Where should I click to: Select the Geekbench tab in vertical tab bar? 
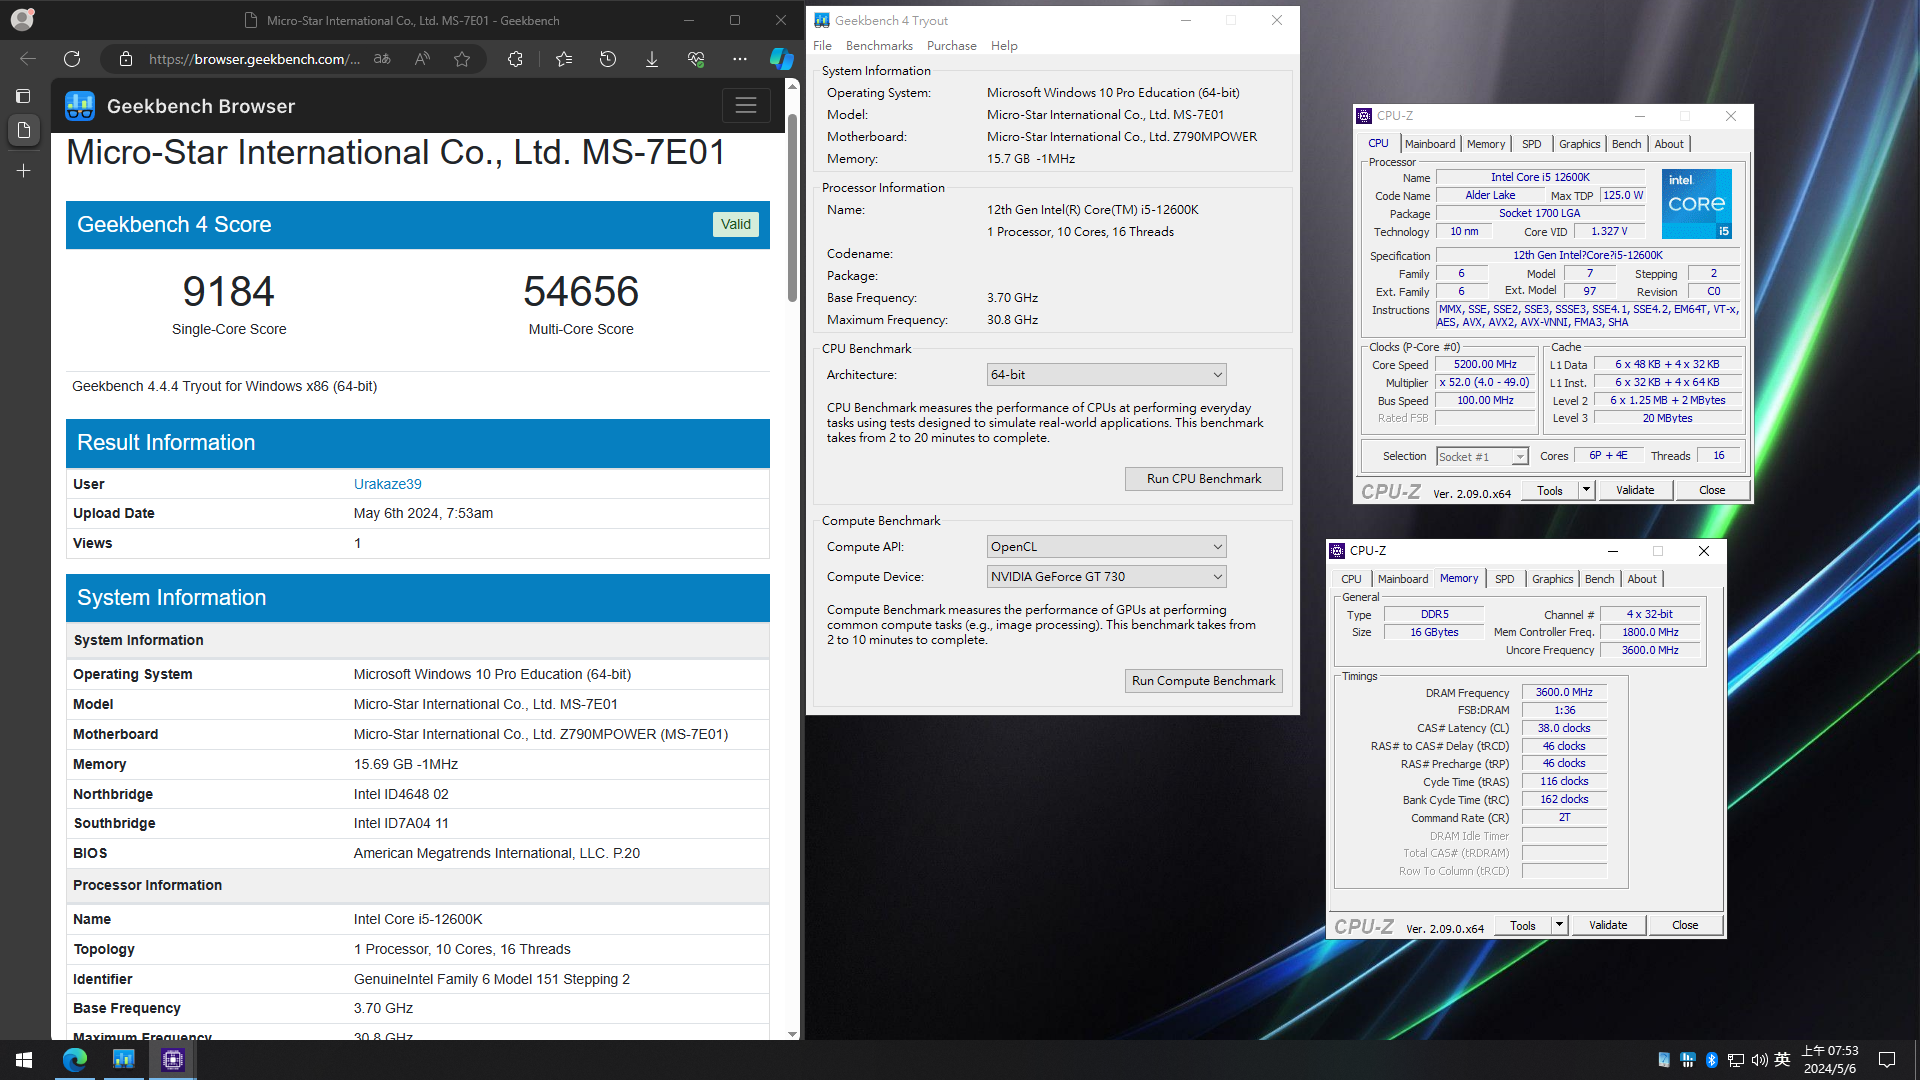(24, 130)
